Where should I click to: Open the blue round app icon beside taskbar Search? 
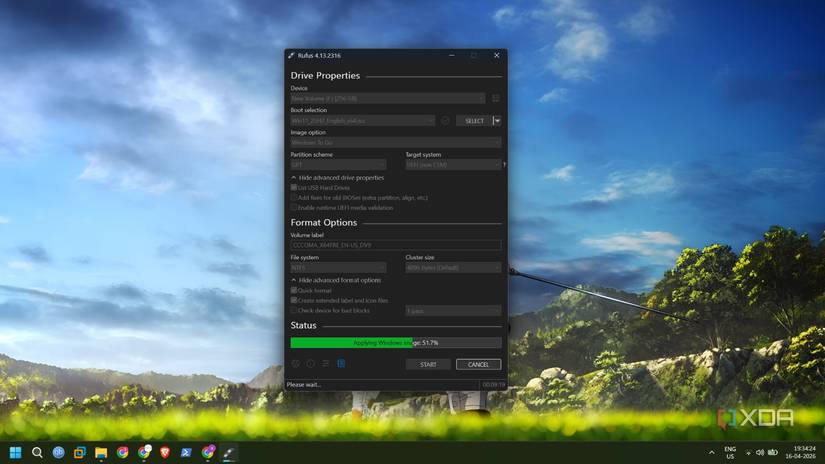coord(58,452)
